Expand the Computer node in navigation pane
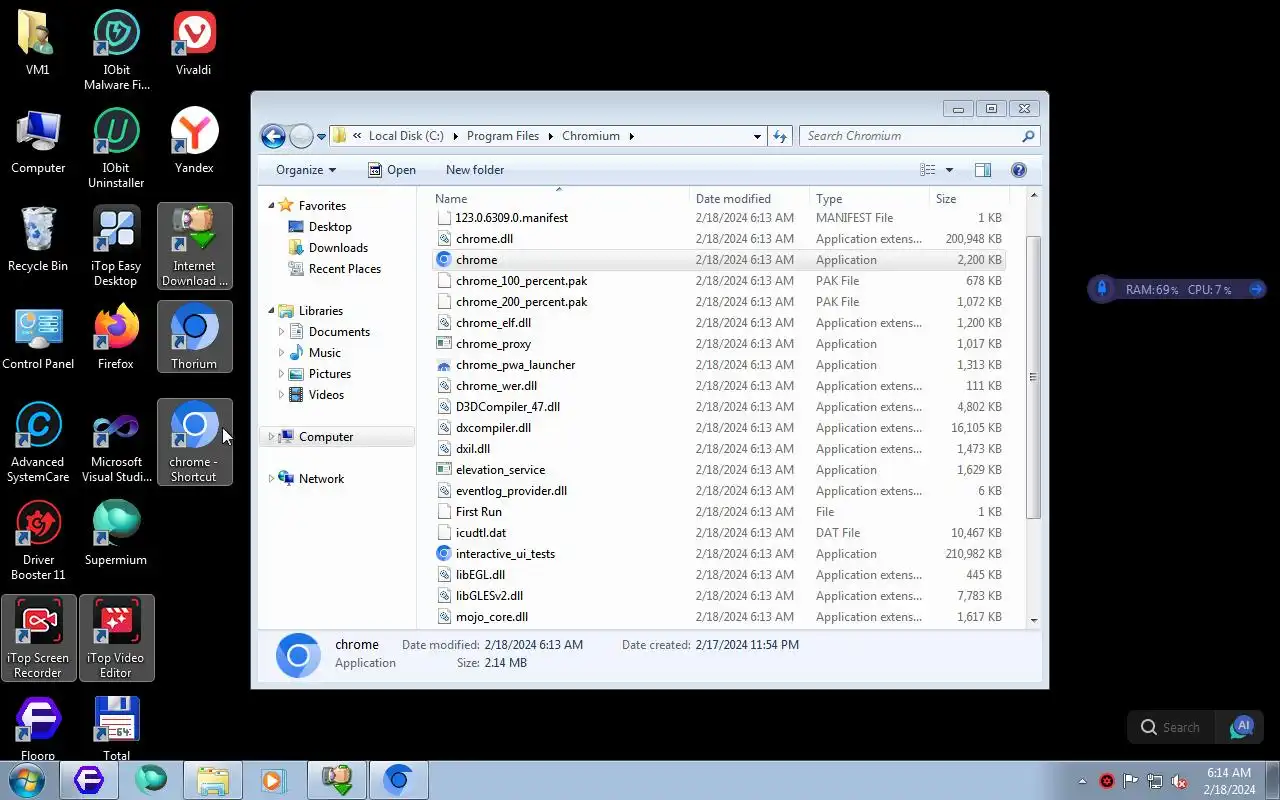This screenshot has width=1280, height=800. tap(271, 437)
